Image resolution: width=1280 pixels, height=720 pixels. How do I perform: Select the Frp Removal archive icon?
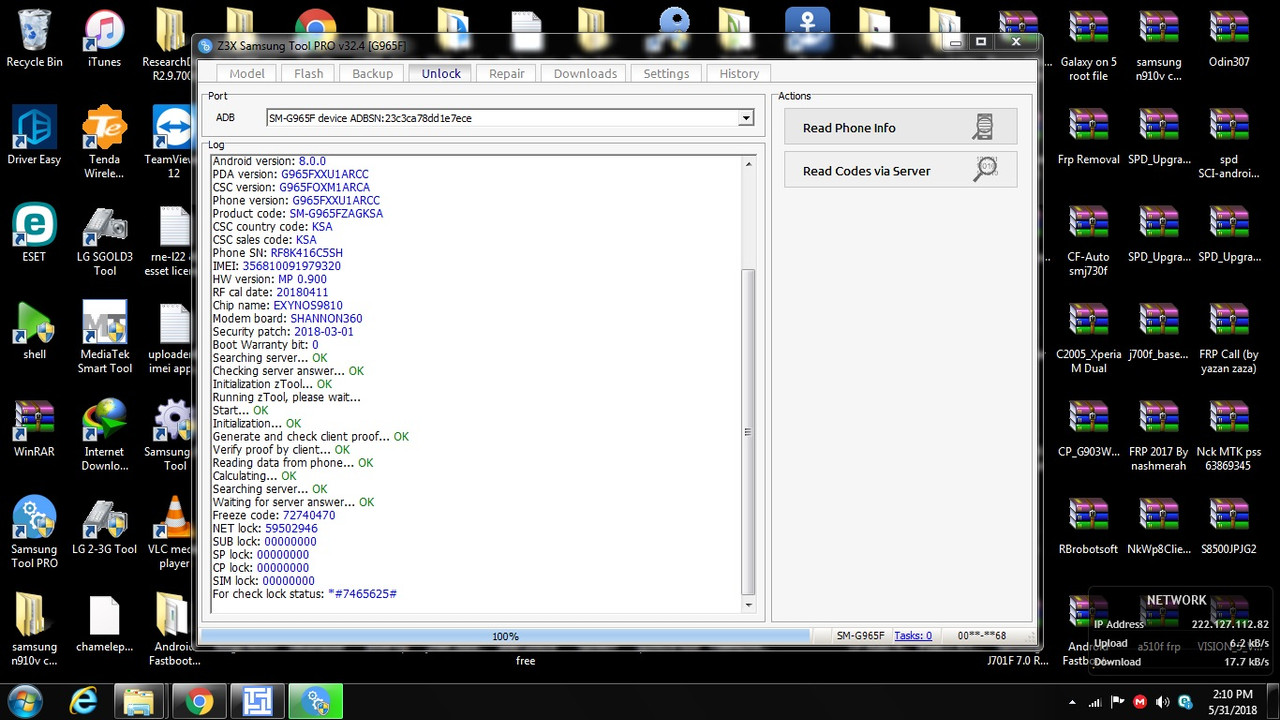tap(1088, 135)
